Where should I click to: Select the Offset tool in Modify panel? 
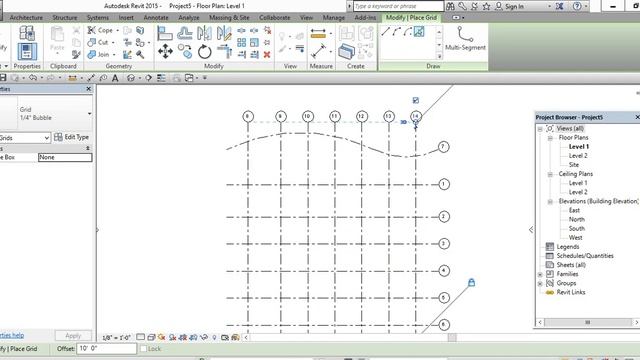pos(184,33)
